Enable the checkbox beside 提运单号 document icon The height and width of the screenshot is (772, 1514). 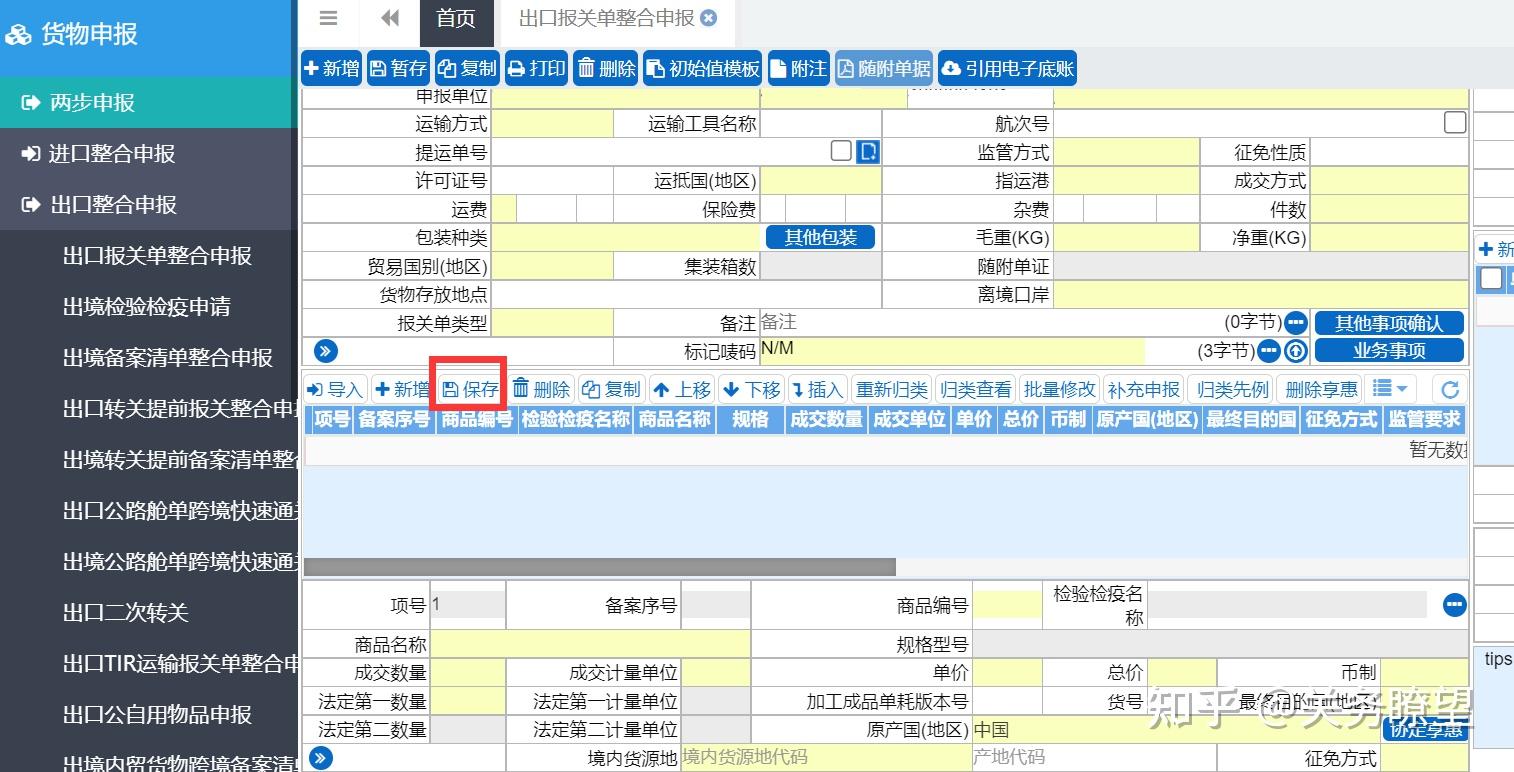[x=841, y=150]
